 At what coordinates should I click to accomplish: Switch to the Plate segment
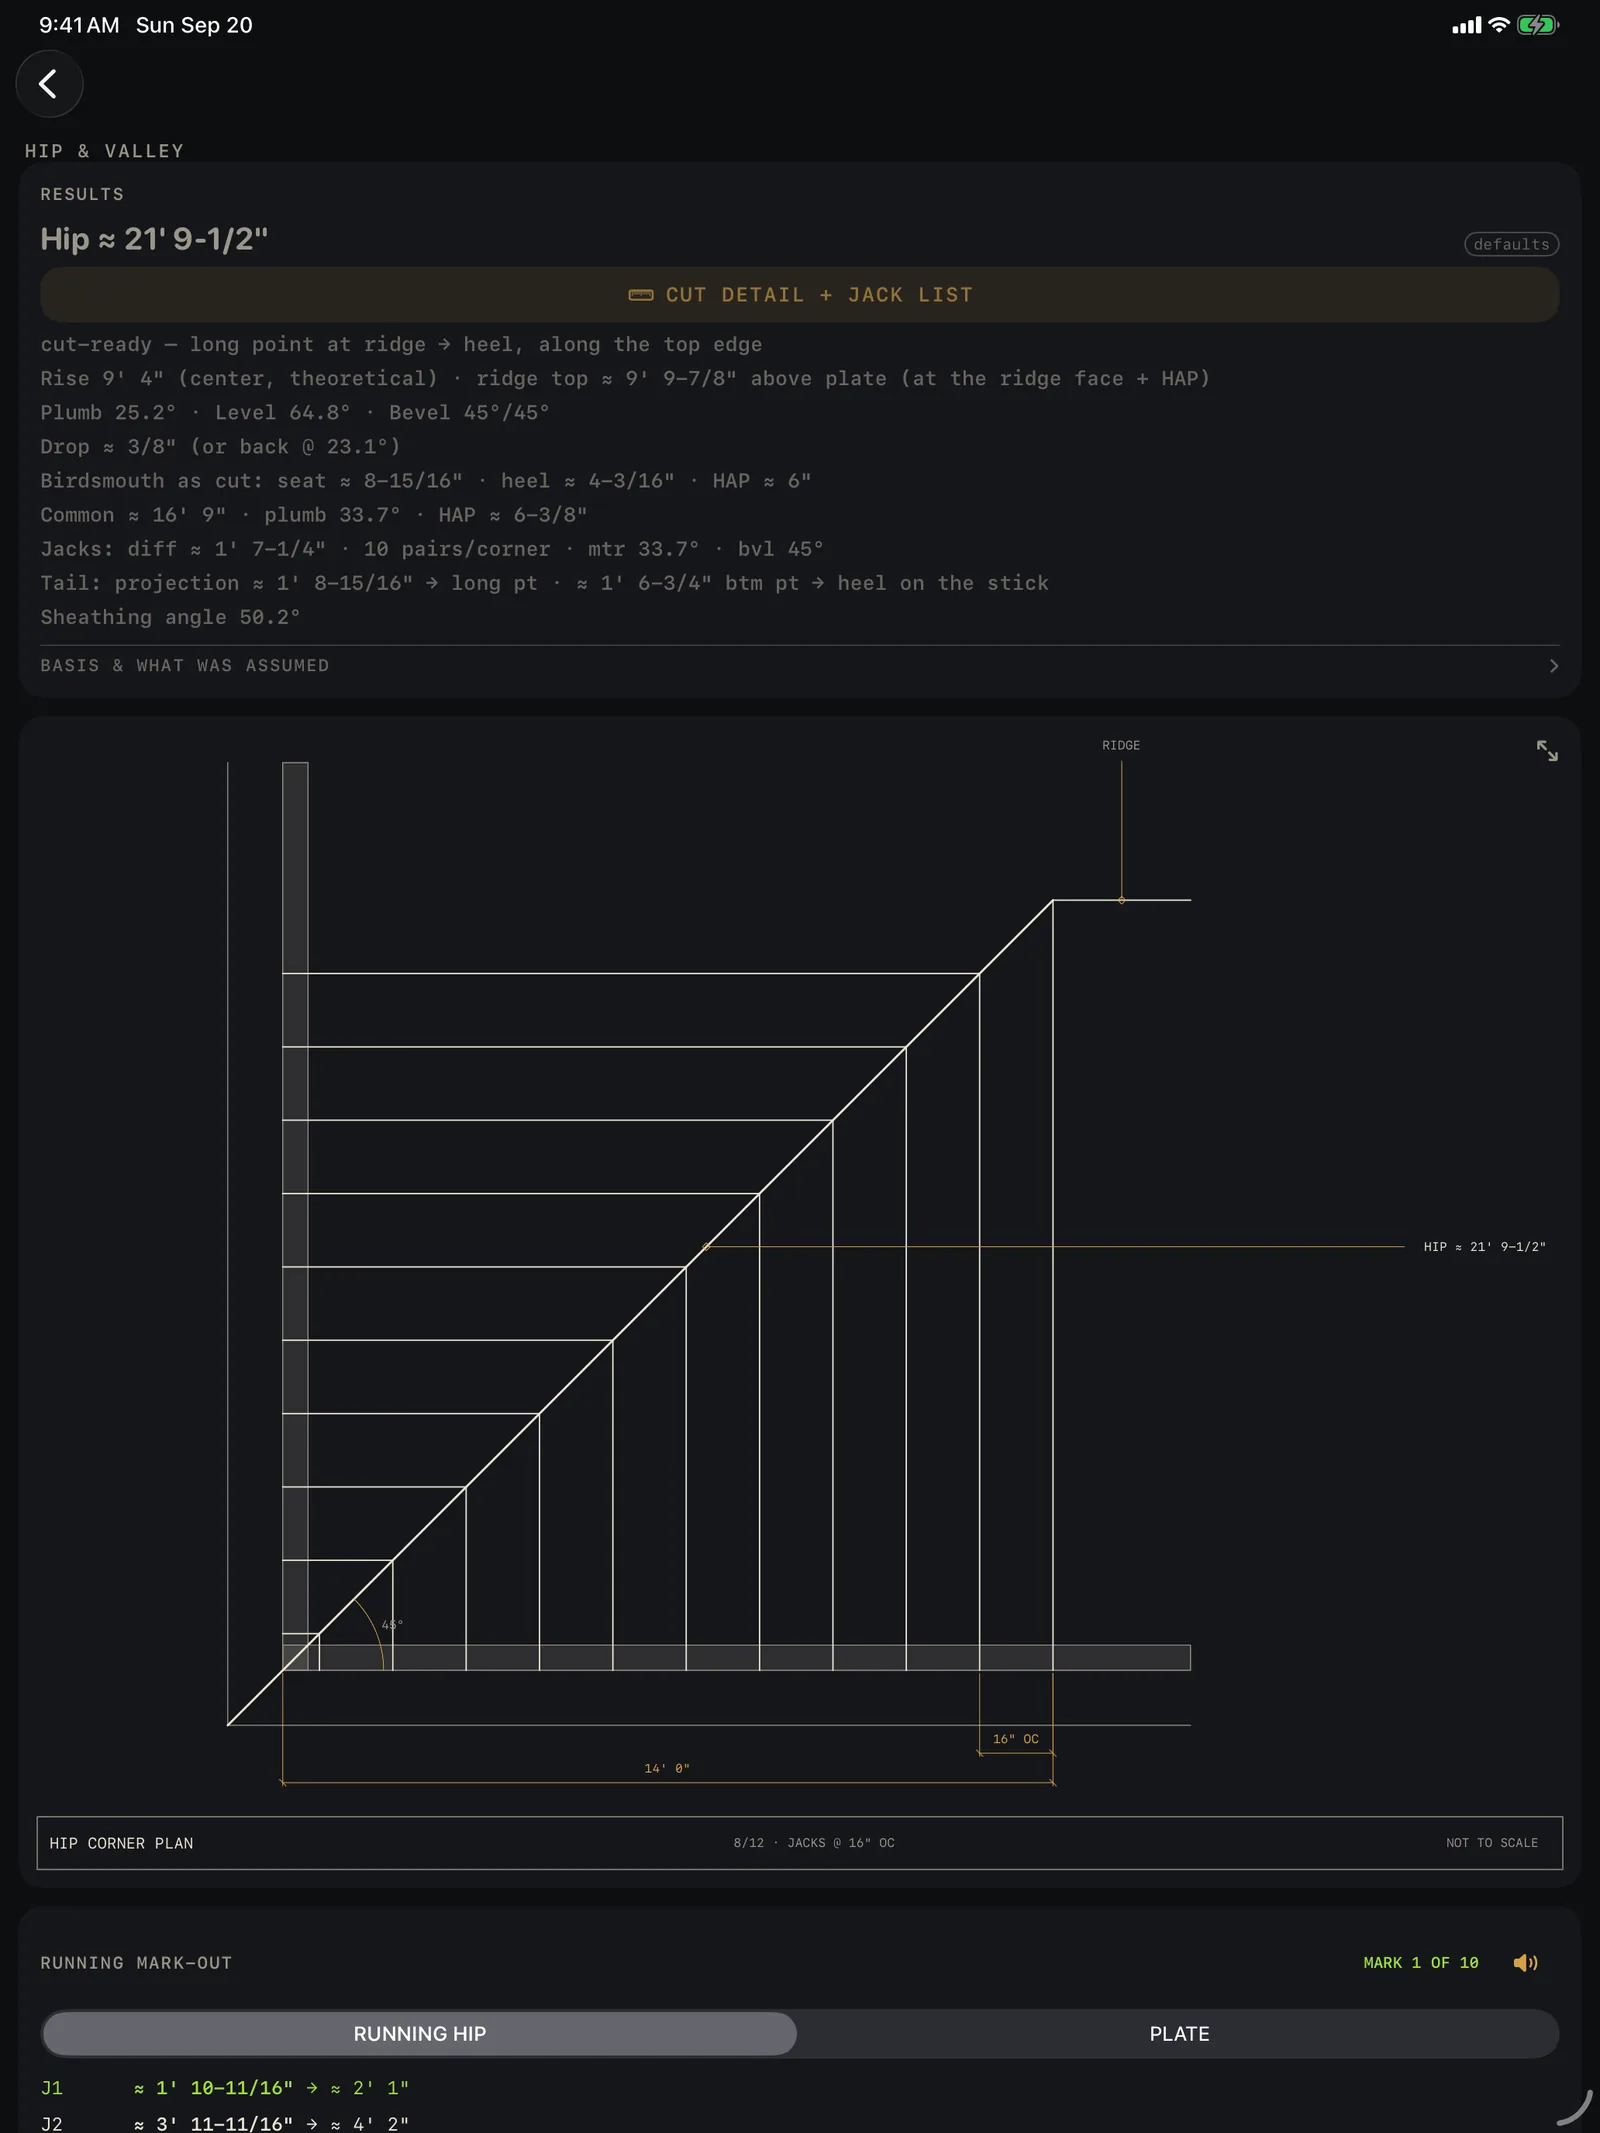[x=1179, y=2034]
